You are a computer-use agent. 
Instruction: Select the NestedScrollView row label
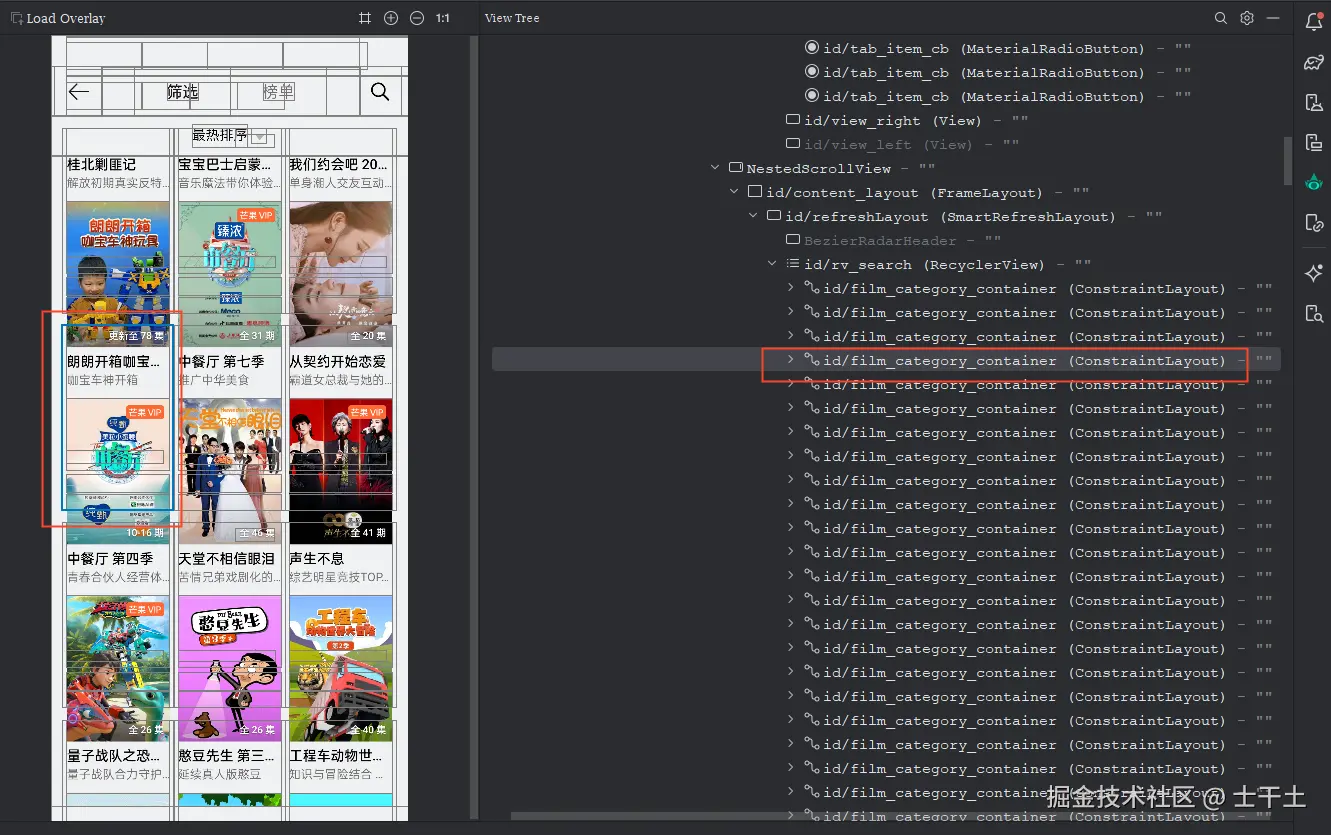coord(818,168)
